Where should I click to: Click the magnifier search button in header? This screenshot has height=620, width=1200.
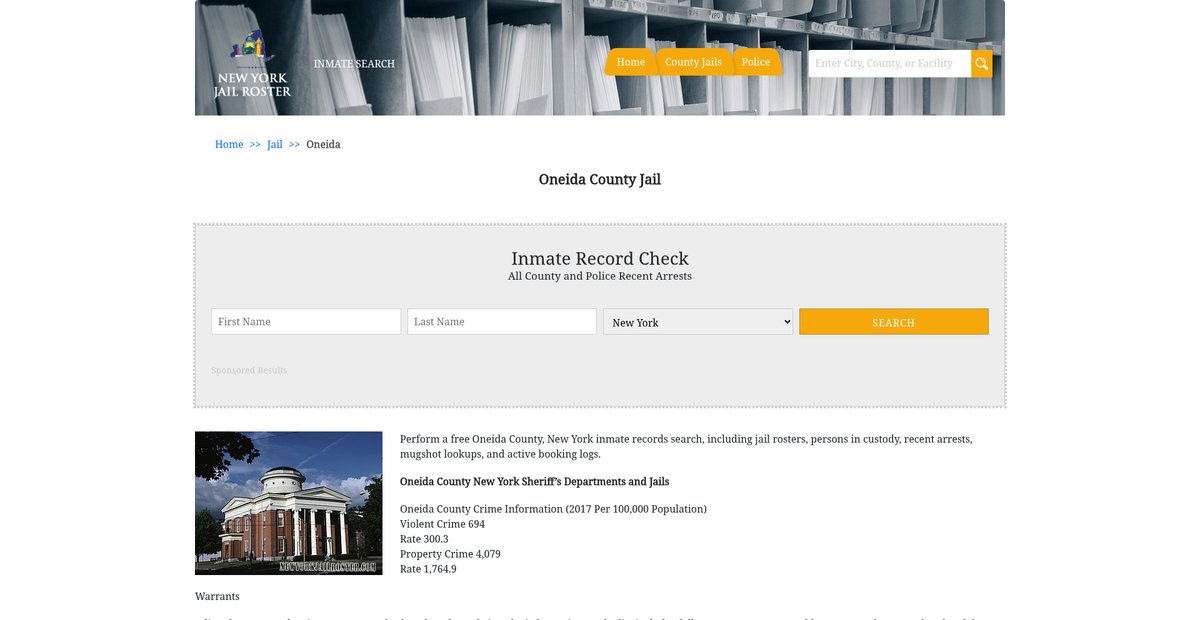tap(982, 64)
